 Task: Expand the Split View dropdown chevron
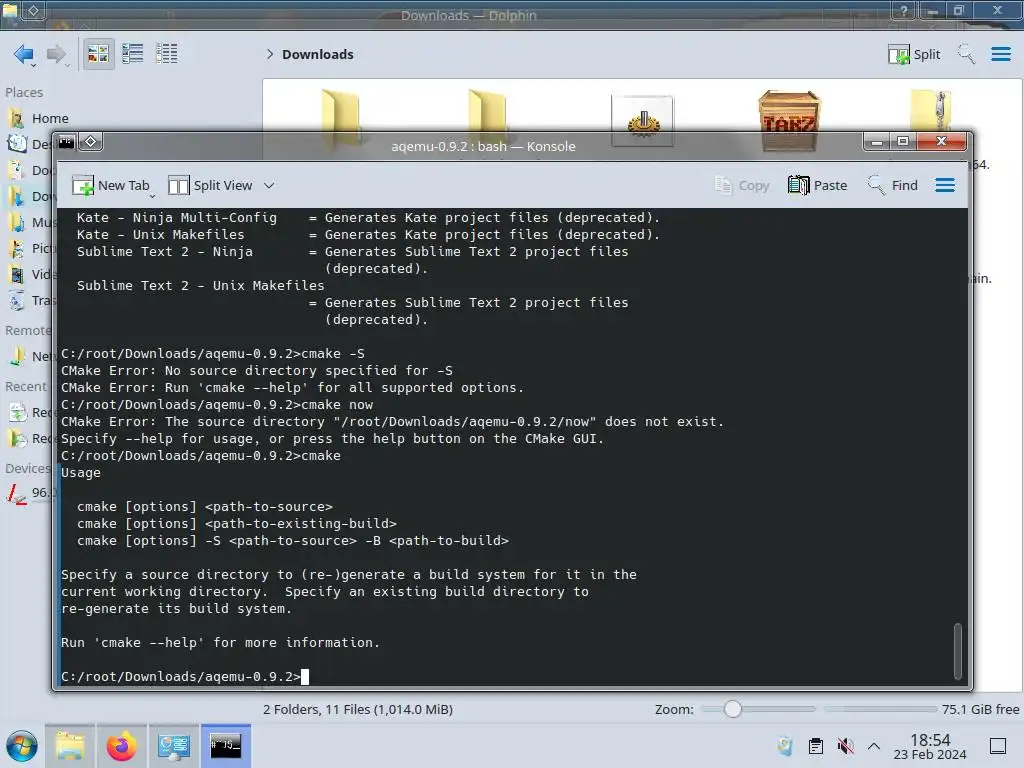click(269, 185)
